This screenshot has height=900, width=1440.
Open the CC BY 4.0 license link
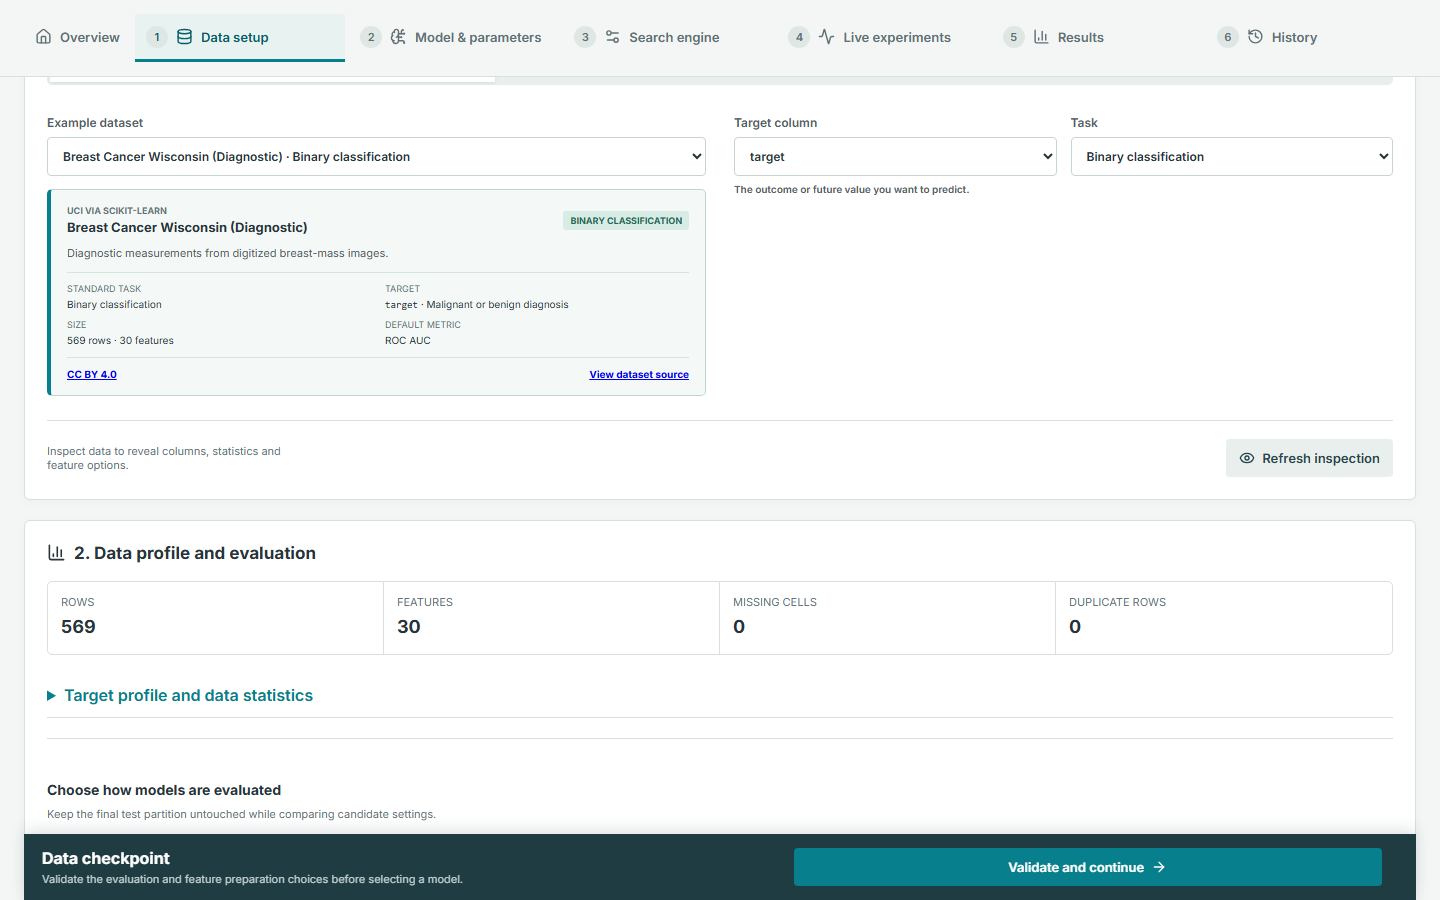click(x=92, y=375)
